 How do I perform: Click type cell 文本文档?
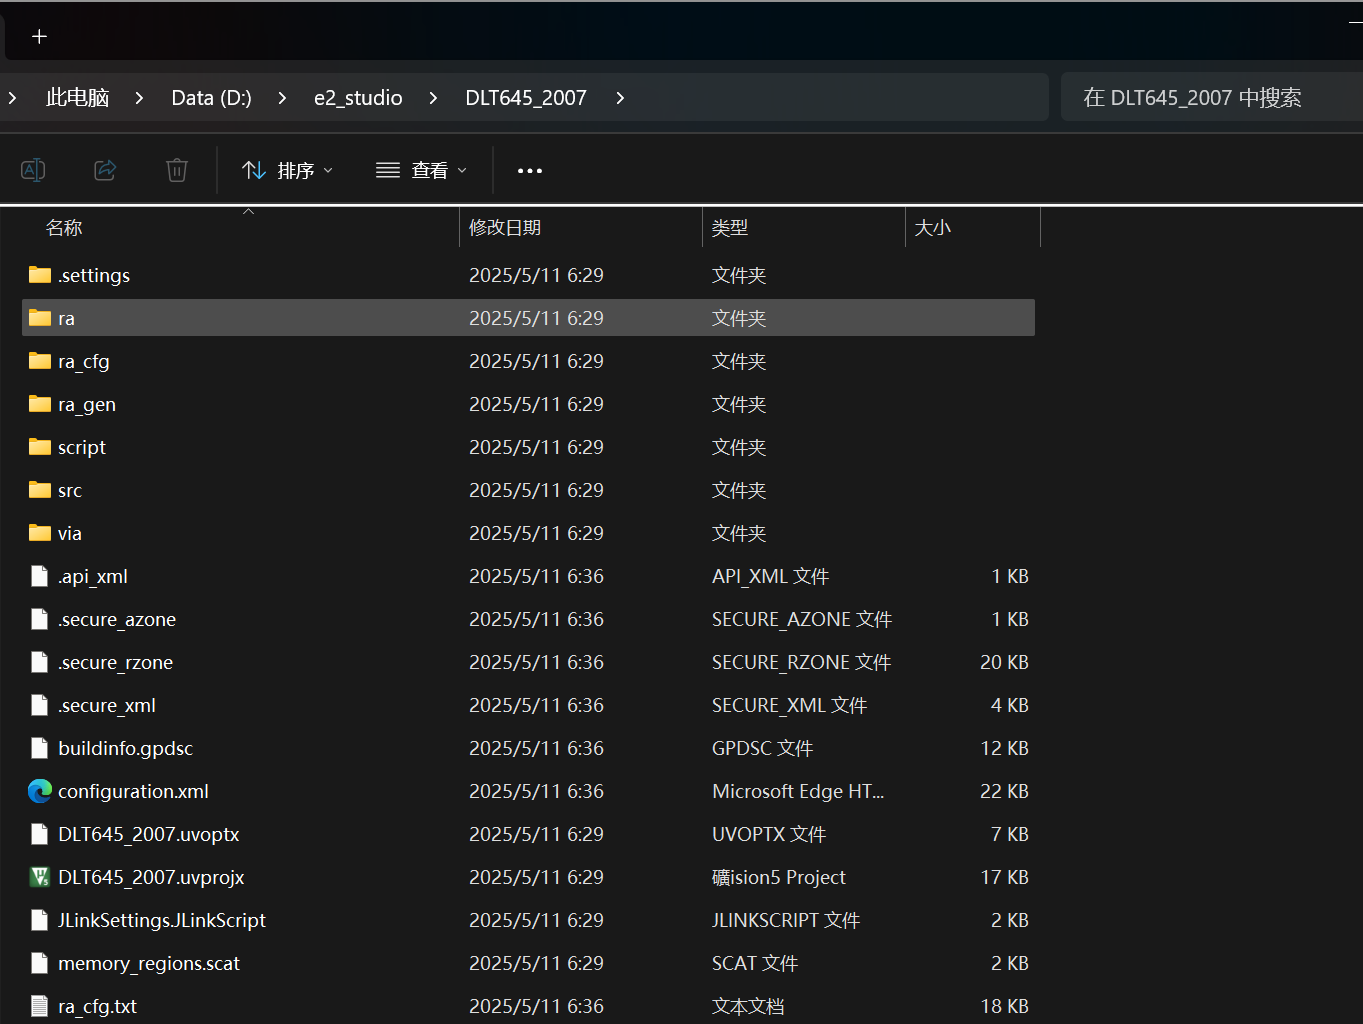pos(748,1006)
